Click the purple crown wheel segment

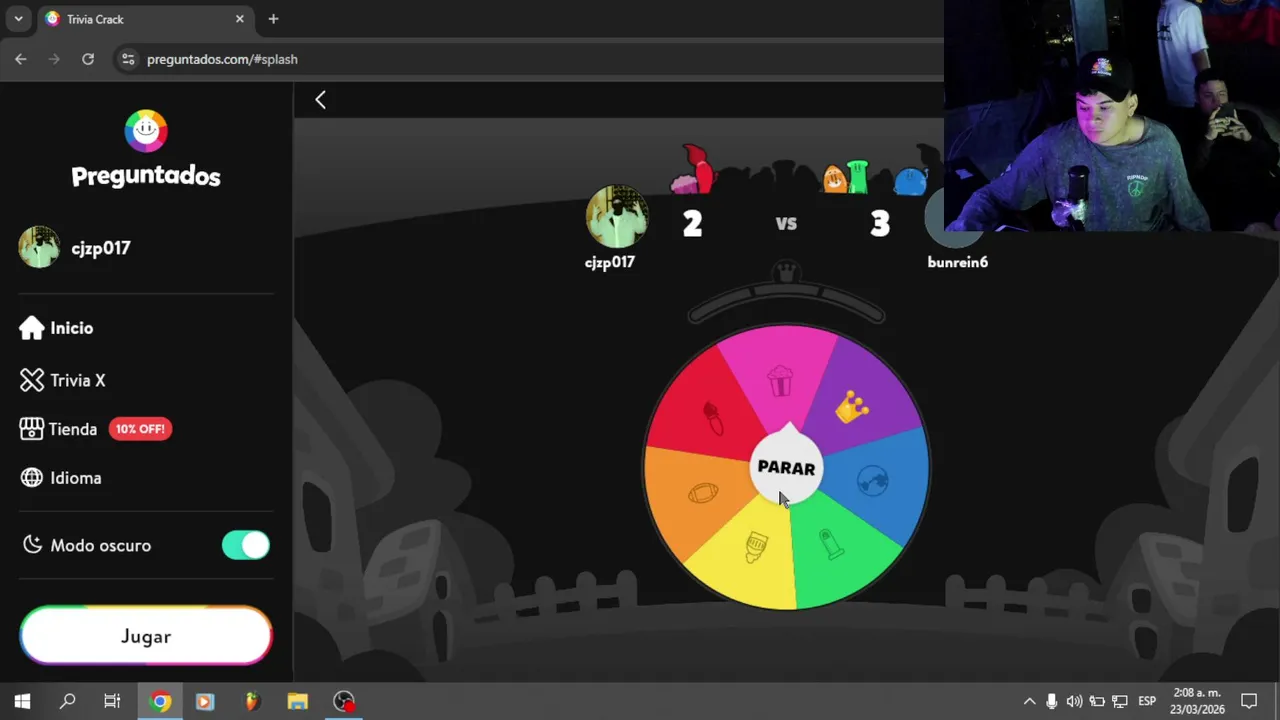(x=852, y=406)
